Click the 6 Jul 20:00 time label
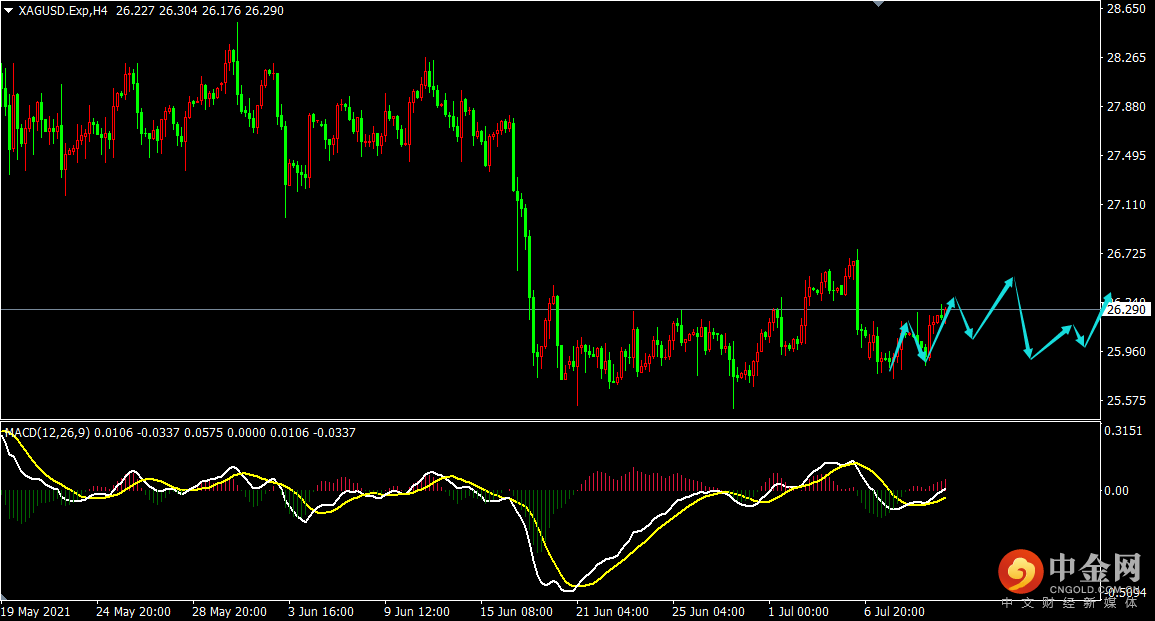The image size is (1155, 621). coord(893,611)
